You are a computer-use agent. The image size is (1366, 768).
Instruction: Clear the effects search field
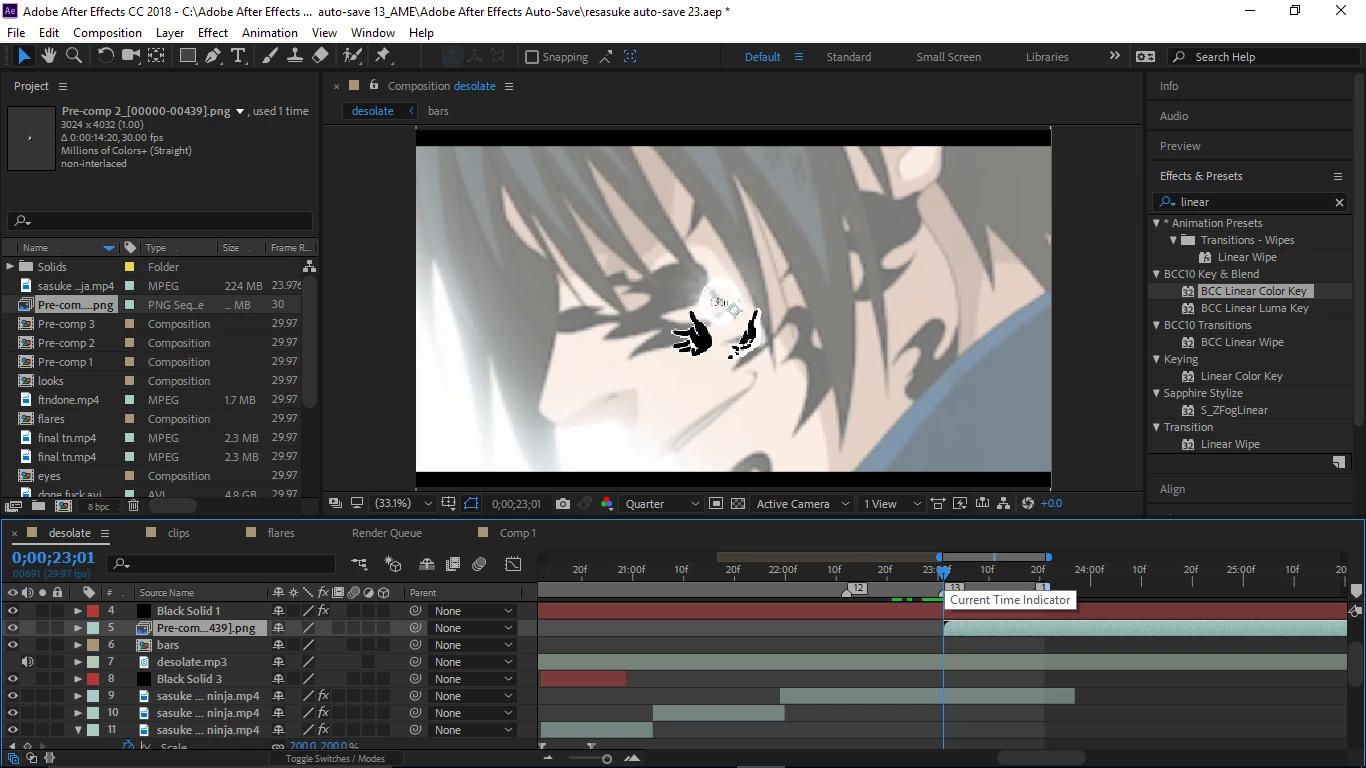tap(1339, 202)
